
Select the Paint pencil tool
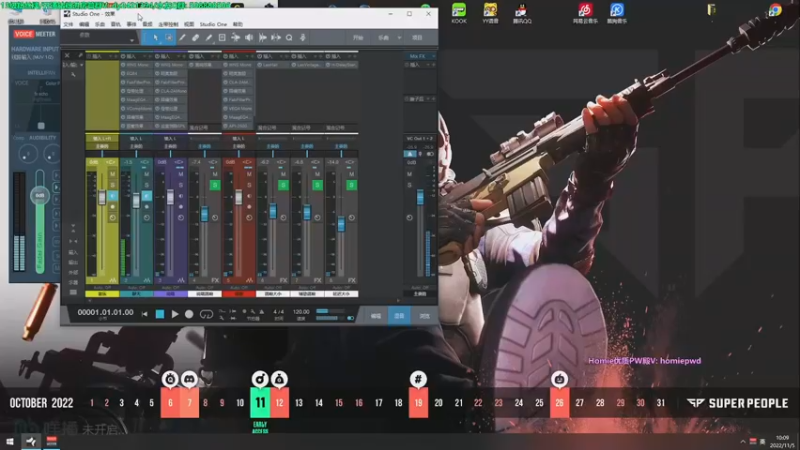(209, 38)
